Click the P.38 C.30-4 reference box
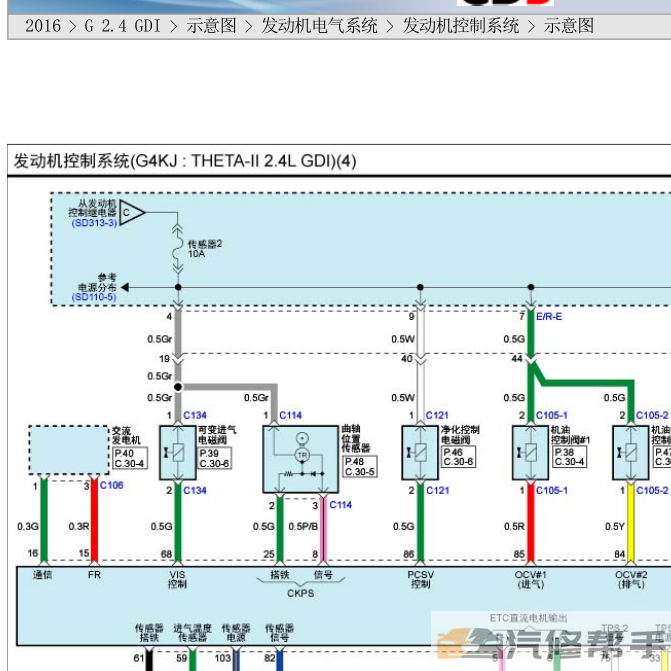 [569, 457]
